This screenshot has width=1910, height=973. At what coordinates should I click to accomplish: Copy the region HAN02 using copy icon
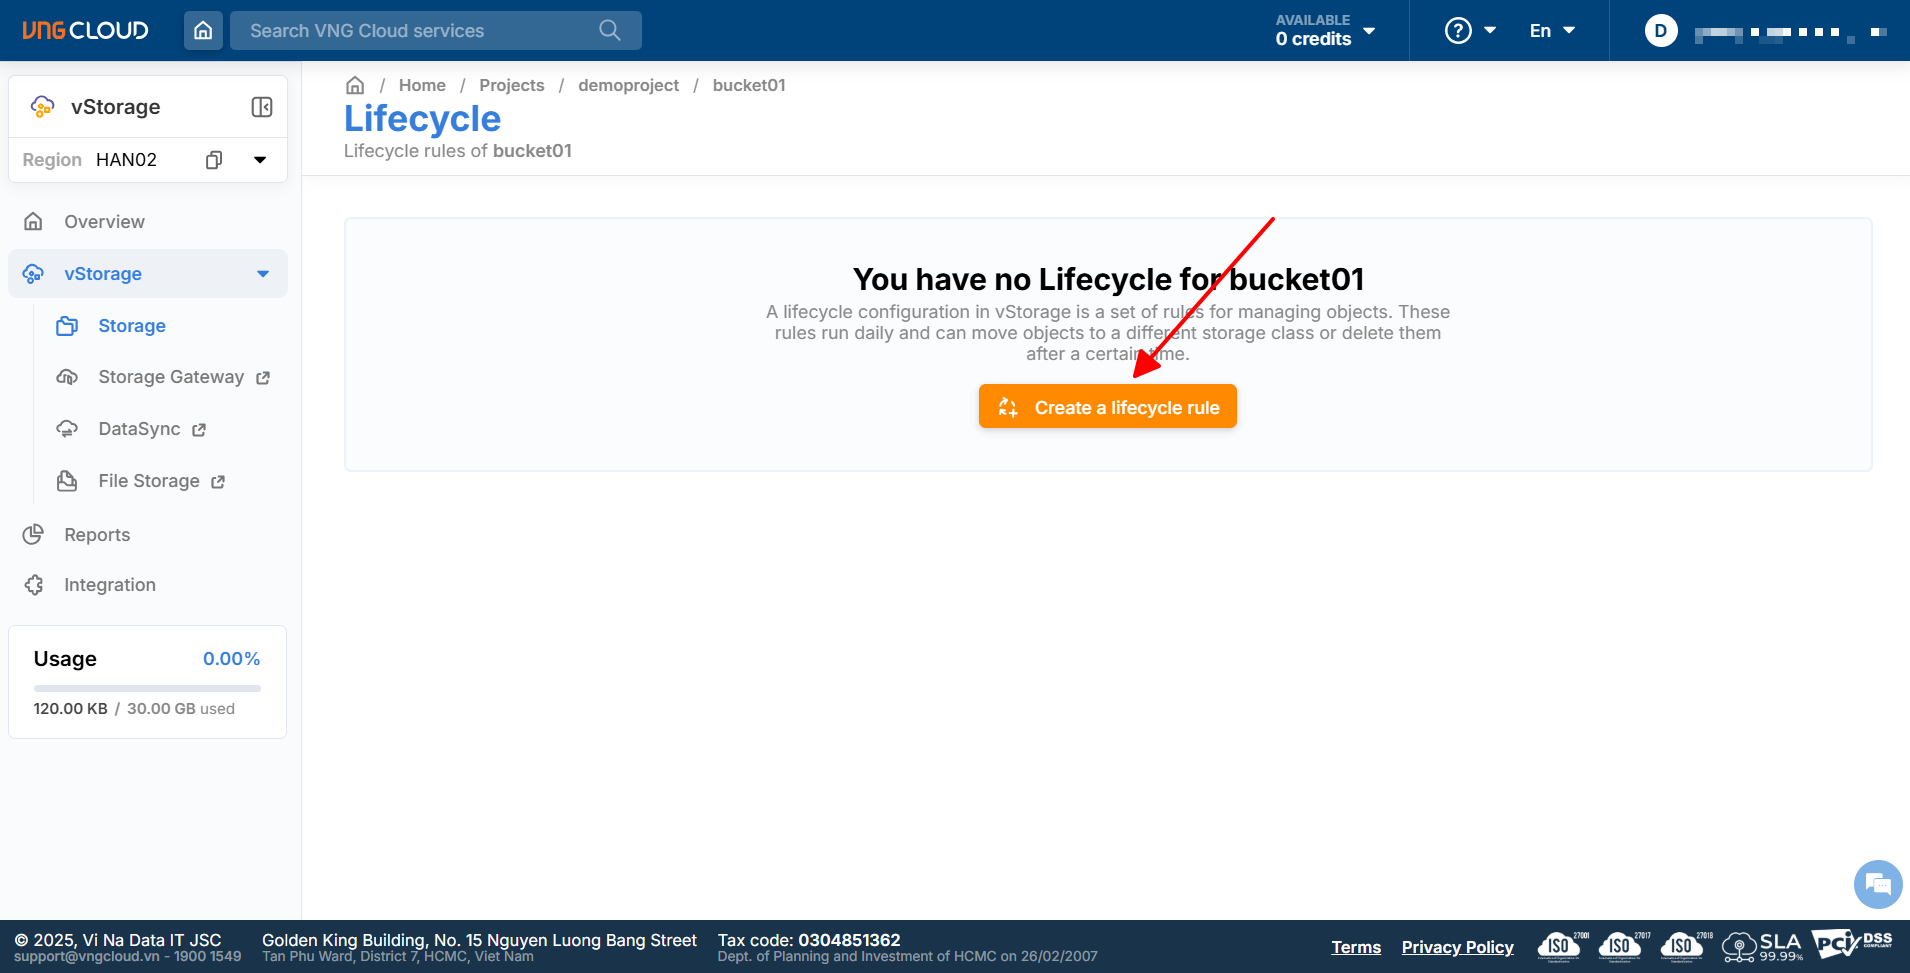pyautogui.click(x=214, y=160)
